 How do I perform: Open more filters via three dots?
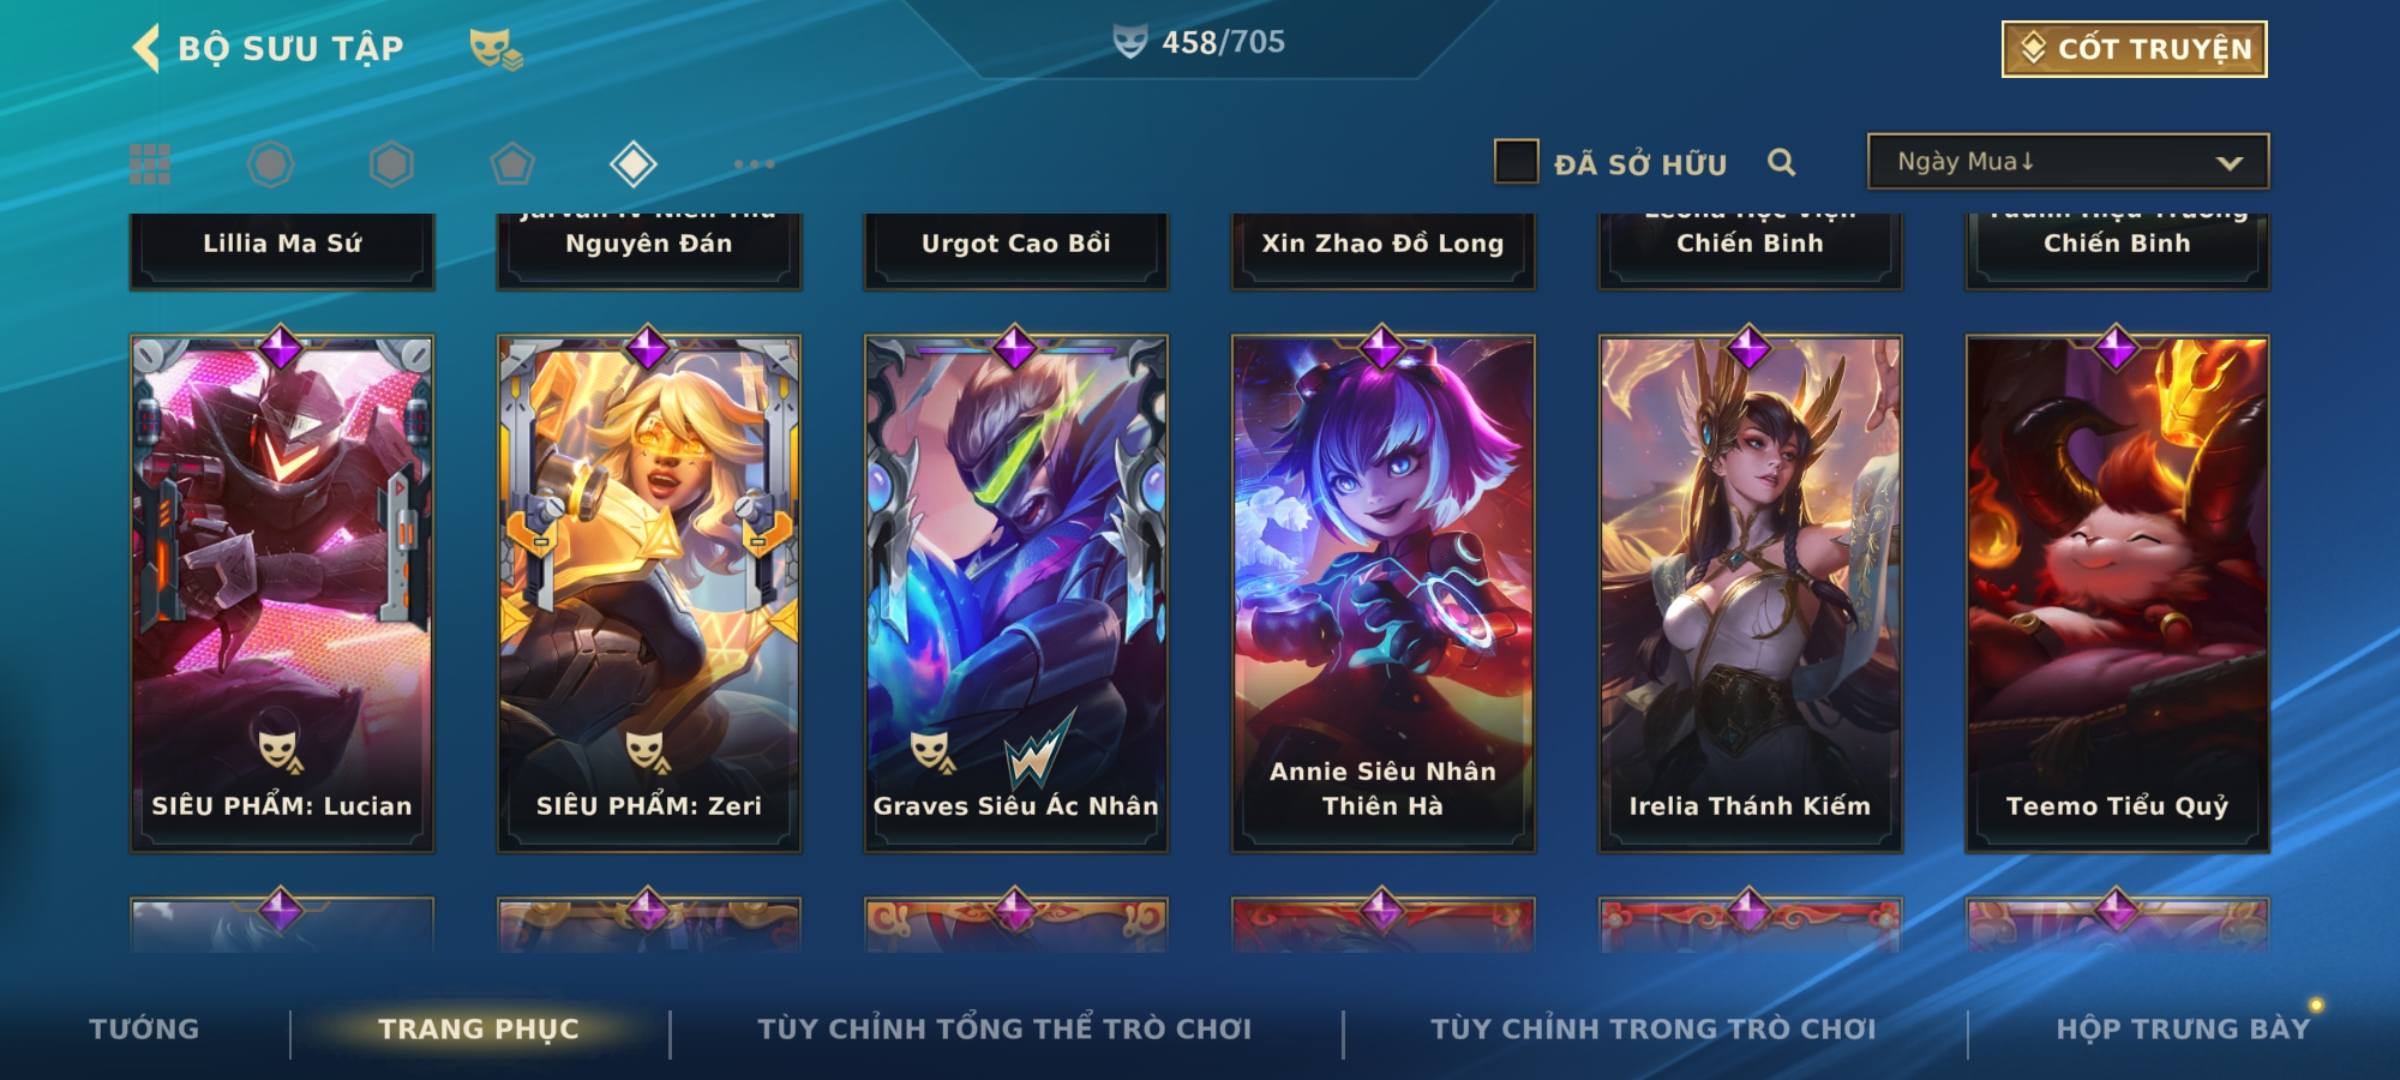pyautogui.click(x=754, y=164)
